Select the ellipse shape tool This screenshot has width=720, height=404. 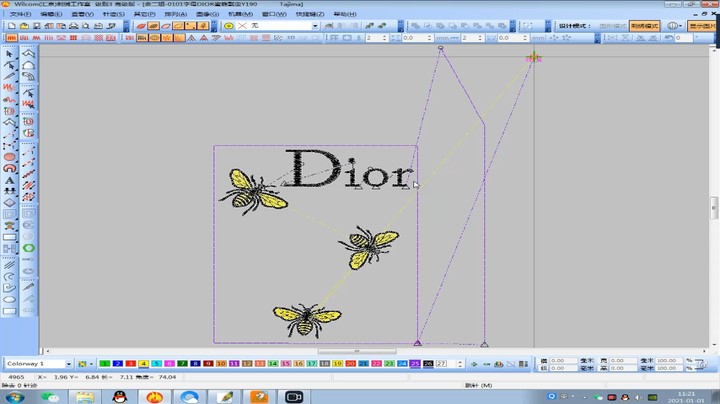9,300
